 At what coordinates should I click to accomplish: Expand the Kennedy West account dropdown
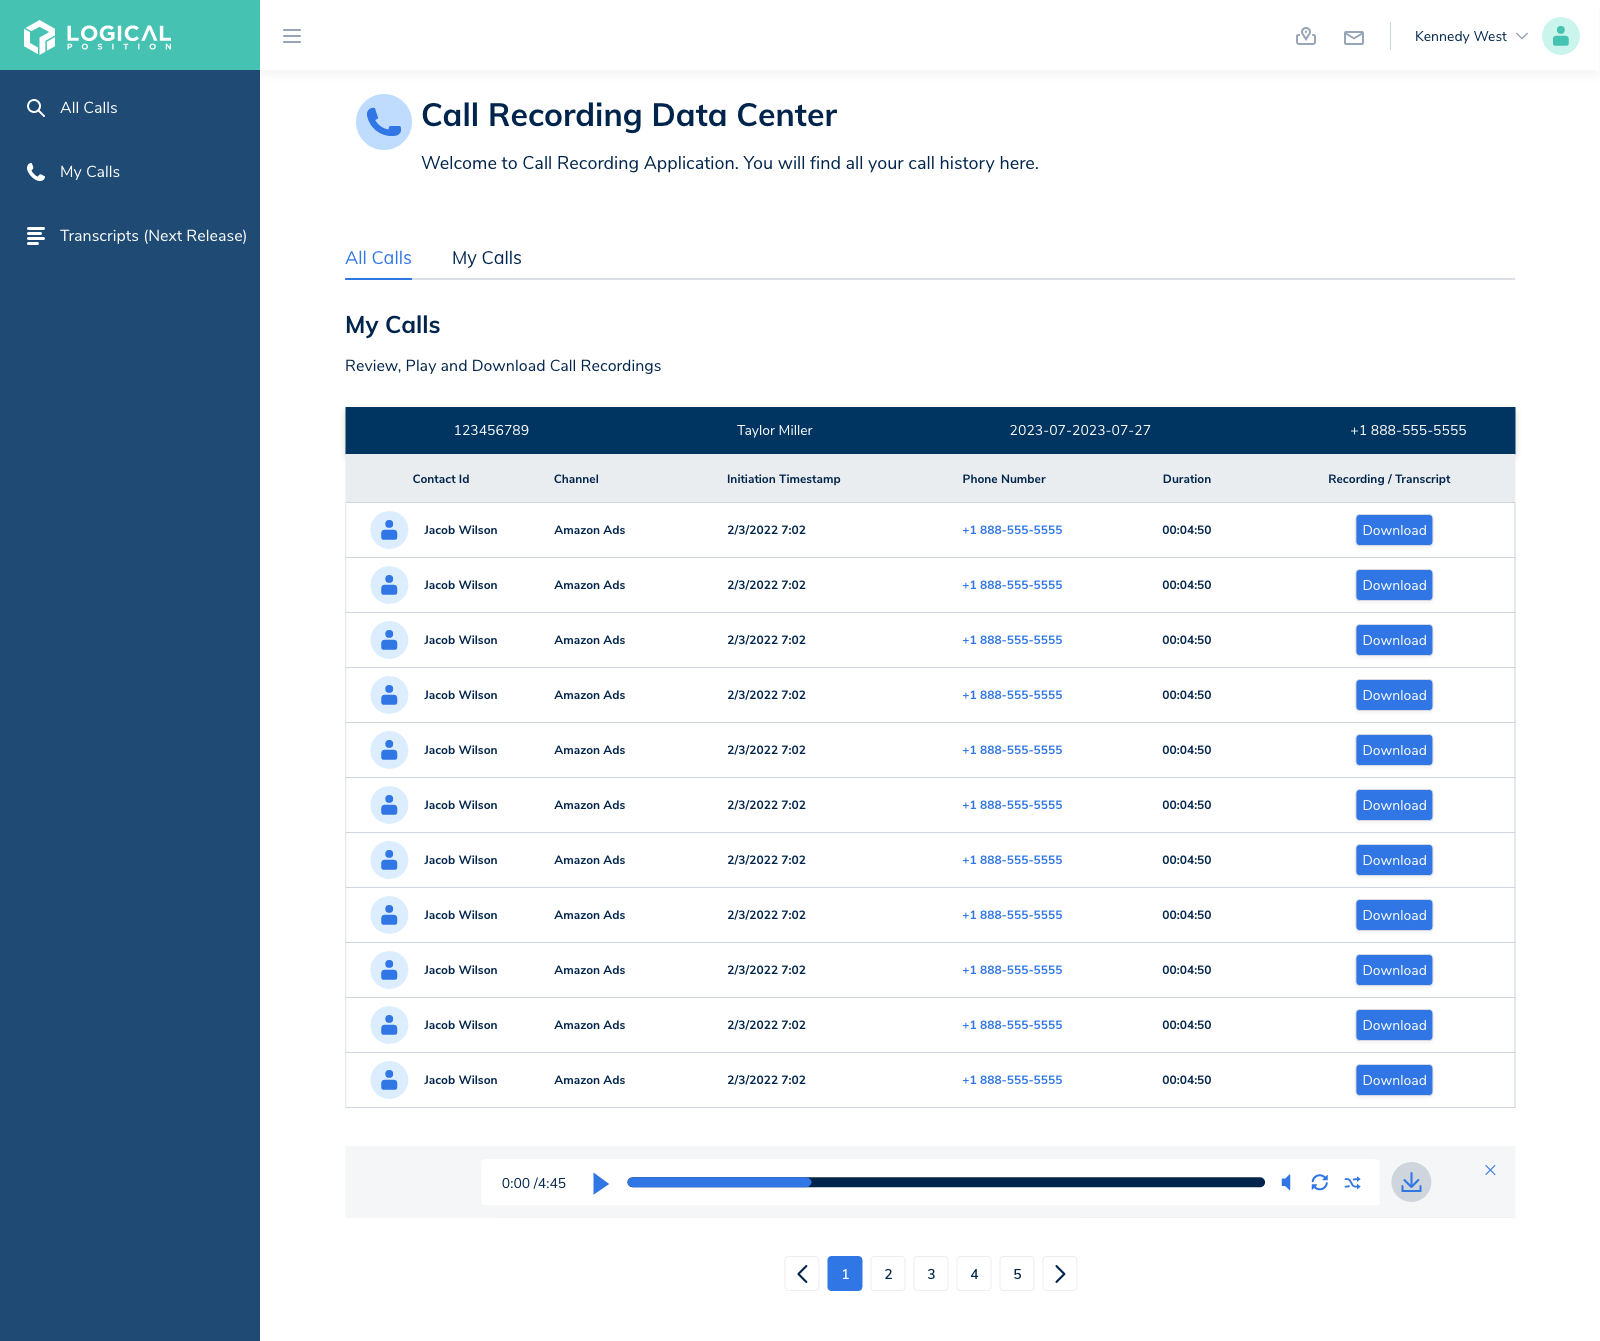pyautogui.click(x=1471, y=36)
